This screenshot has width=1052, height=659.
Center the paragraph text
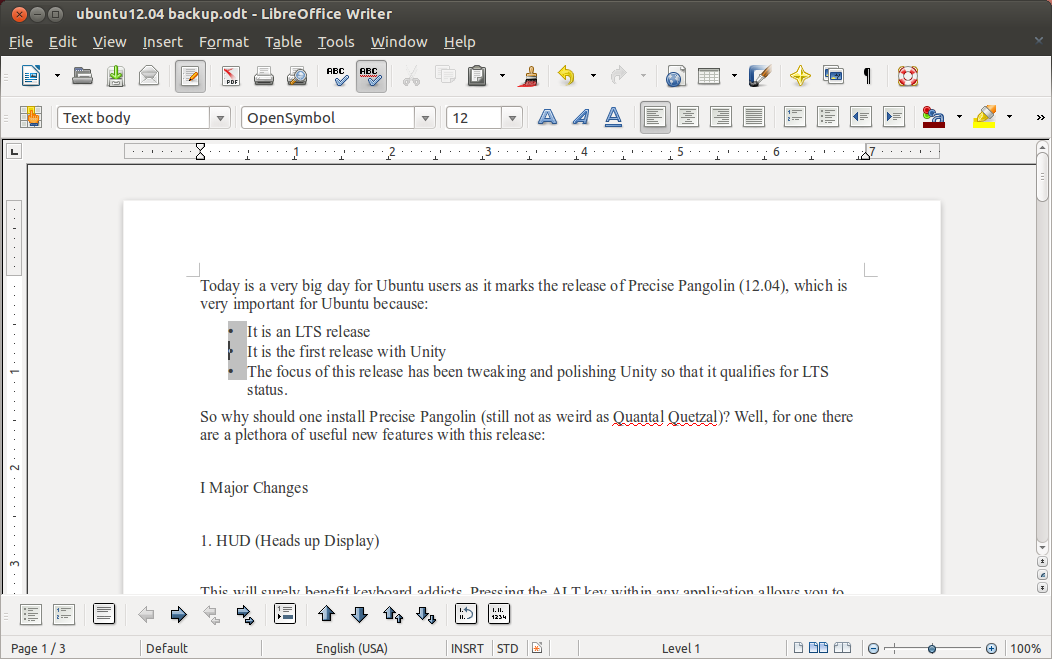click(688, 117)
